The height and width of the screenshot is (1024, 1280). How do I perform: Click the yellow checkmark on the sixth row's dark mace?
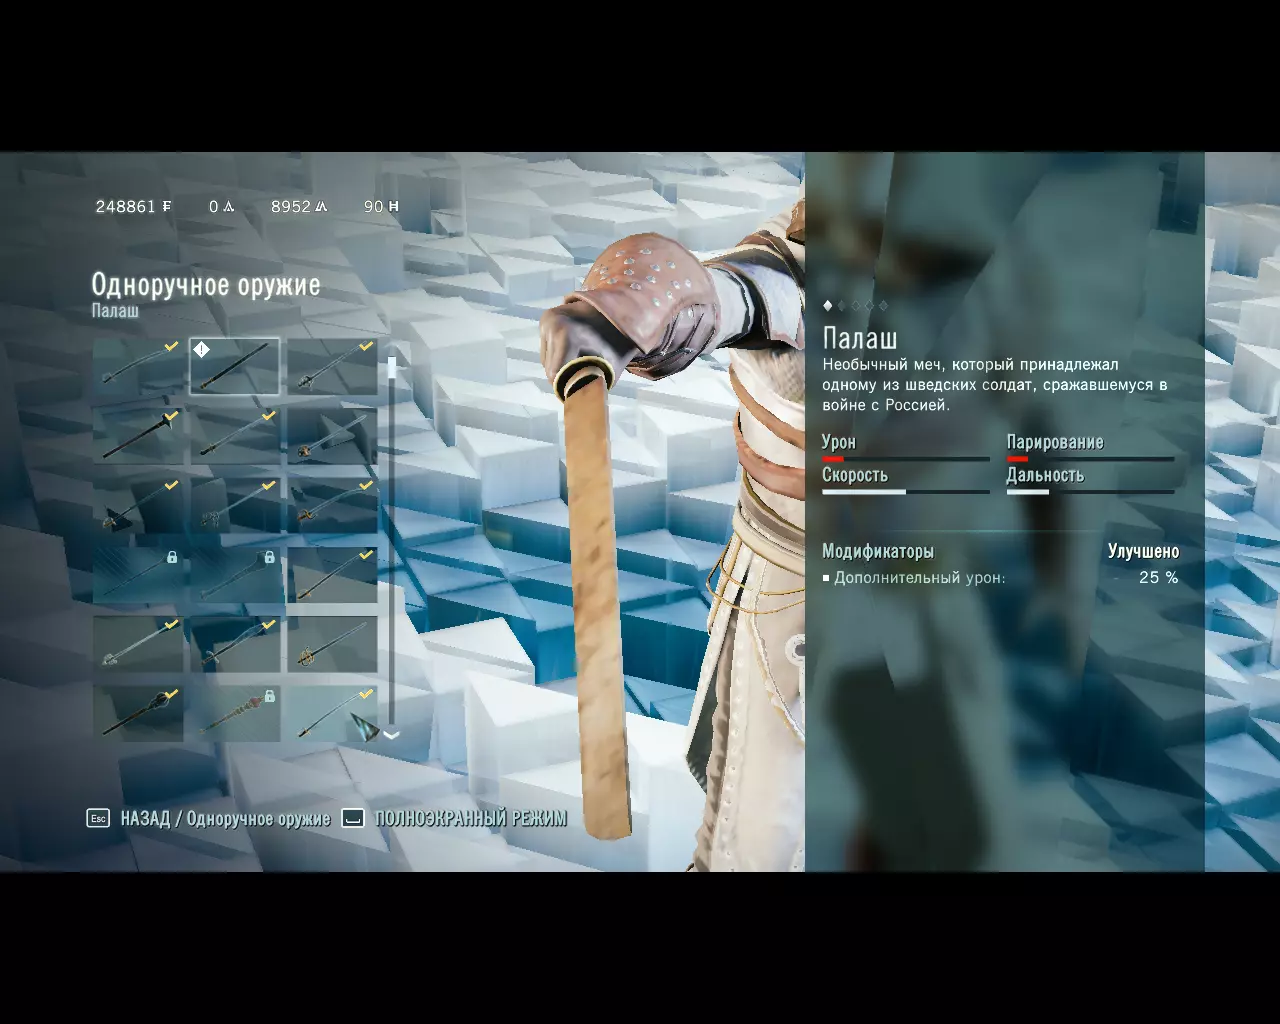171,694
